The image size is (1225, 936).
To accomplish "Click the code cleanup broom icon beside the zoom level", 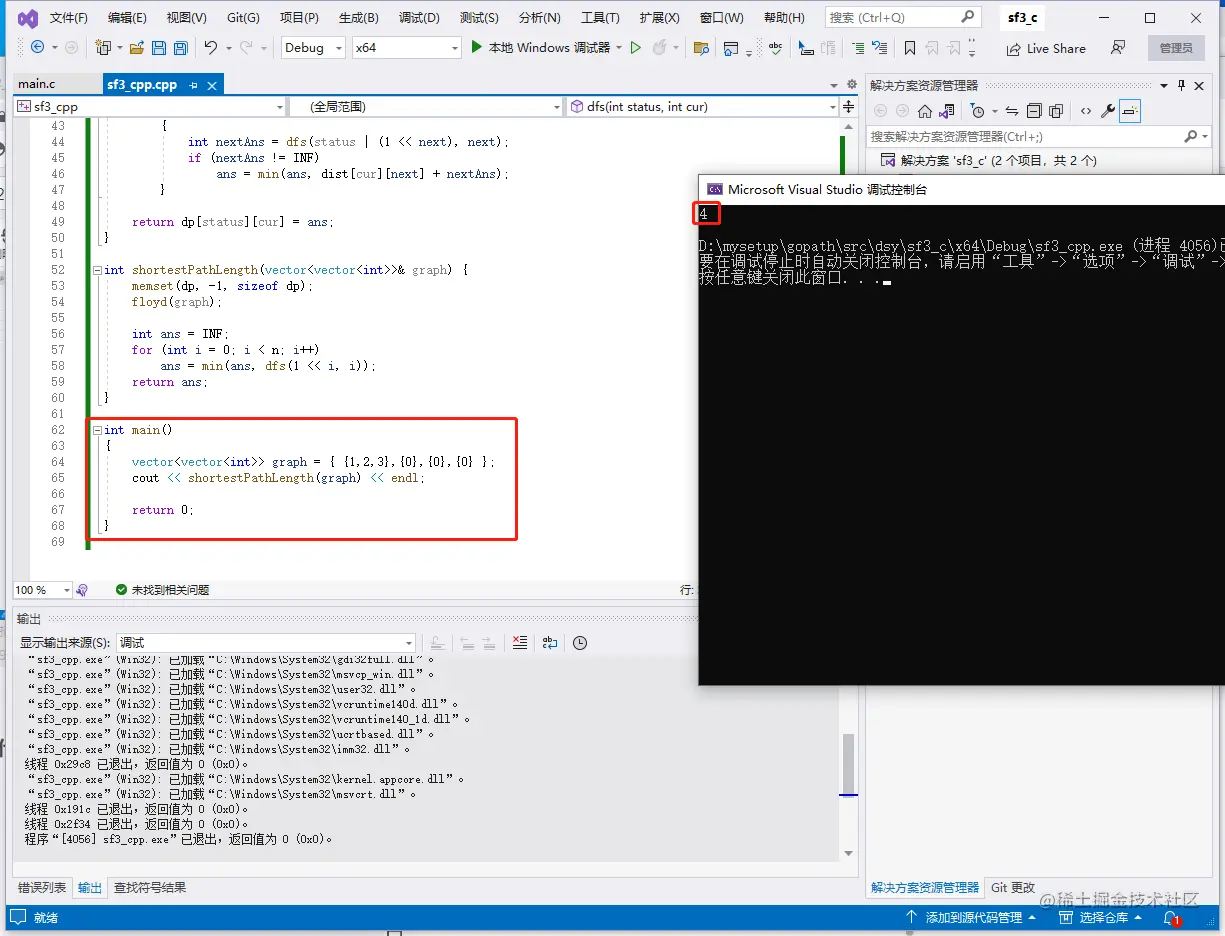I will coord(82,590).
